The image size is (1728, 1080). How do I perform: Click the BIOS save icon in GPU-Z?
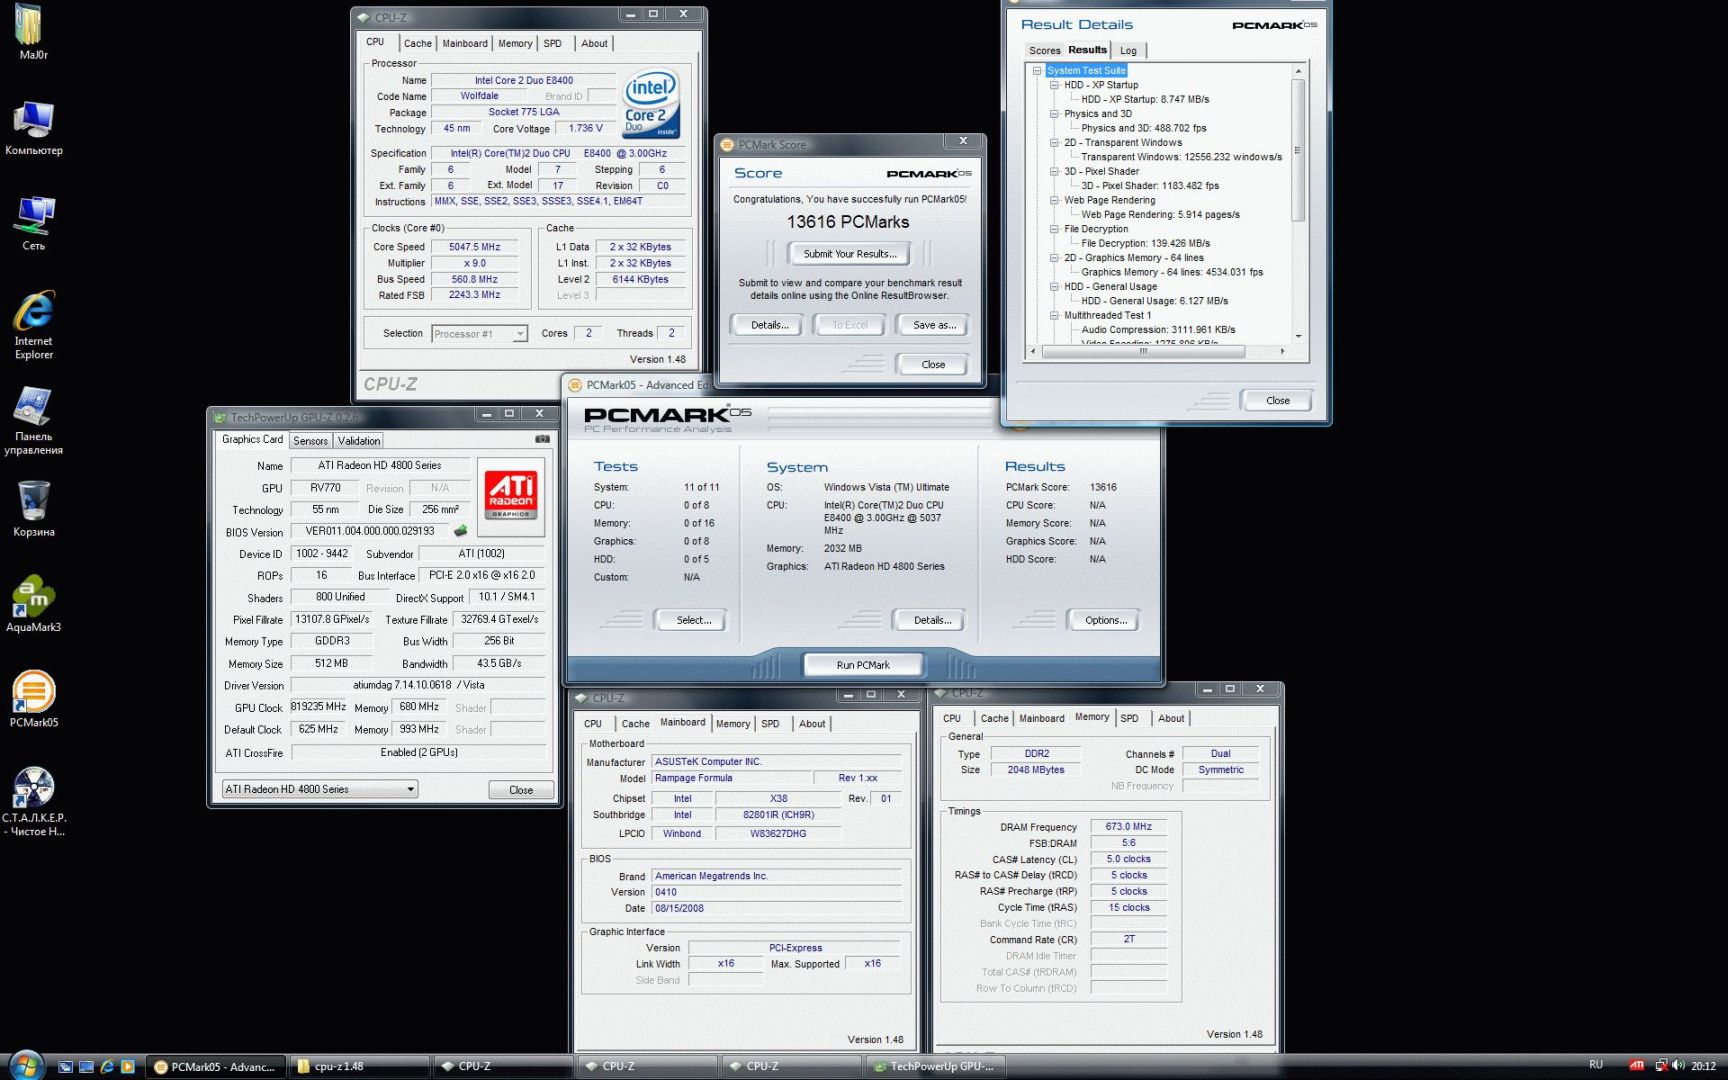pos(460,531)
